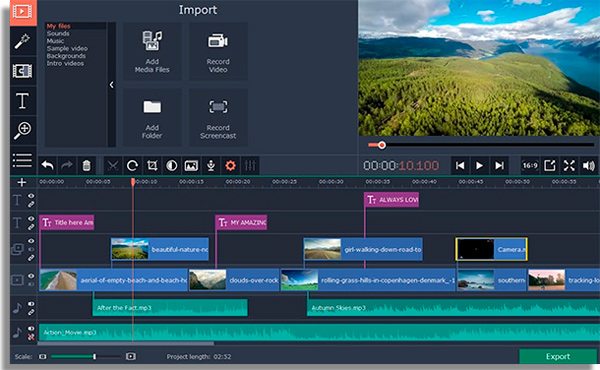Toggle link on top title track
Image resolution: width=600 pixels, height=370 pixels.
pos(31,204)
